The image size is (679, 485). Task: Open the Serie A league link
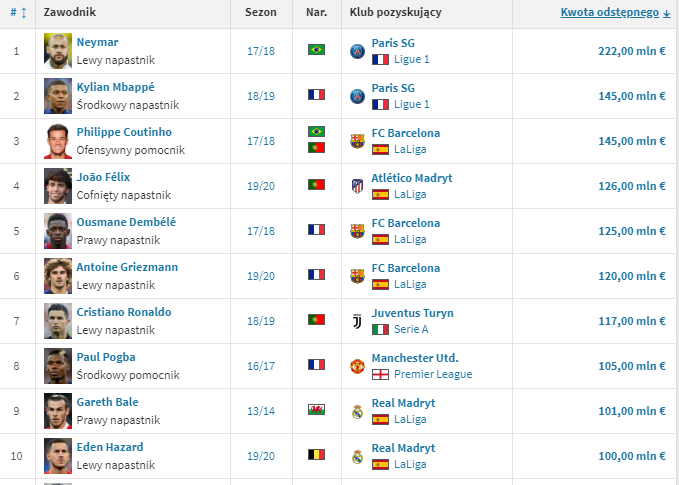tap(411, 329)
